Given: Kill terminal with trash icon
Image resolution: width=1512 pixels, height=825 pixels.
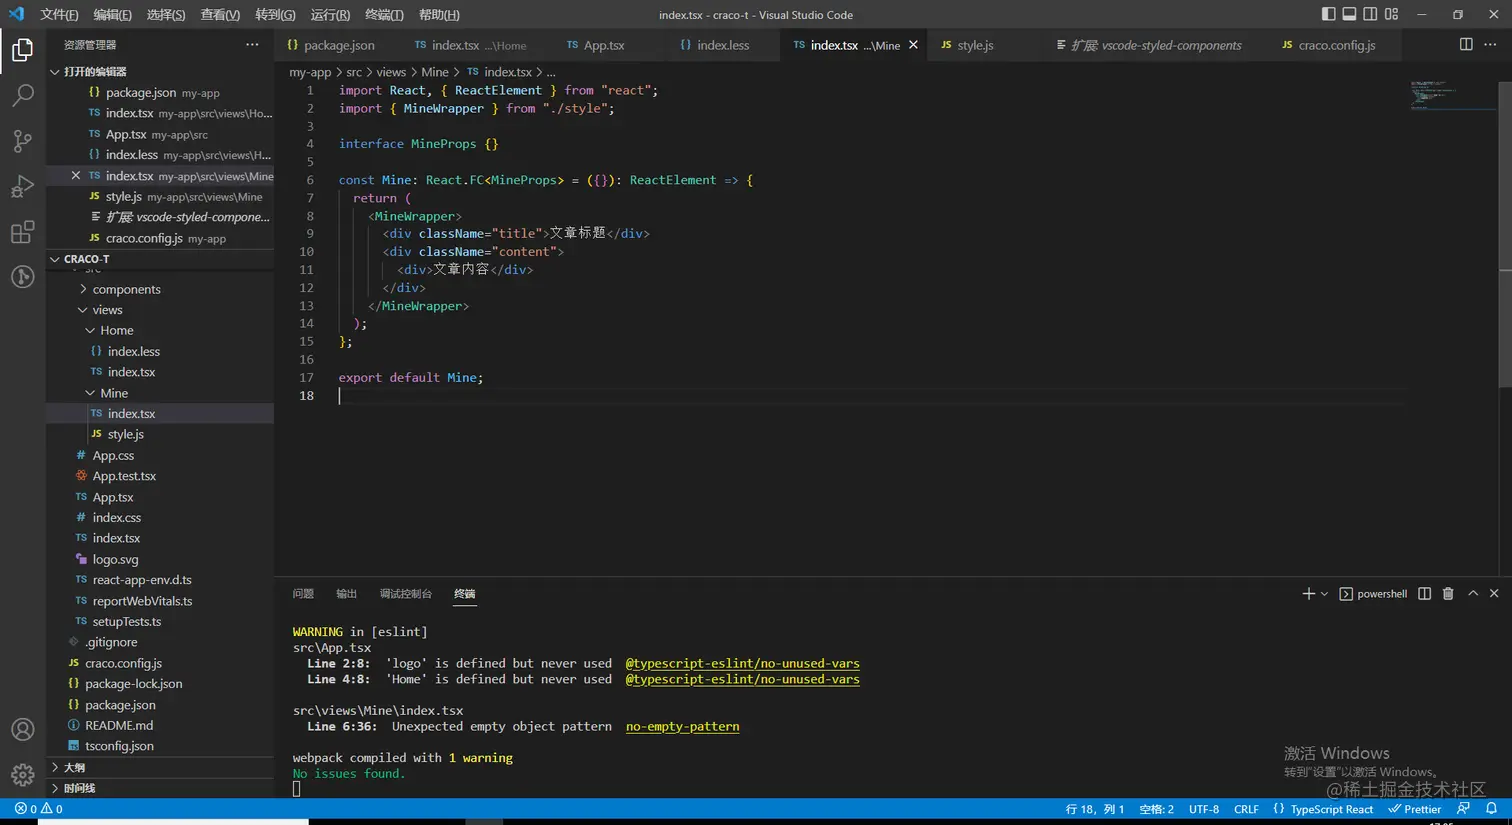Looking at the screenshot, I should (1447, 594).
